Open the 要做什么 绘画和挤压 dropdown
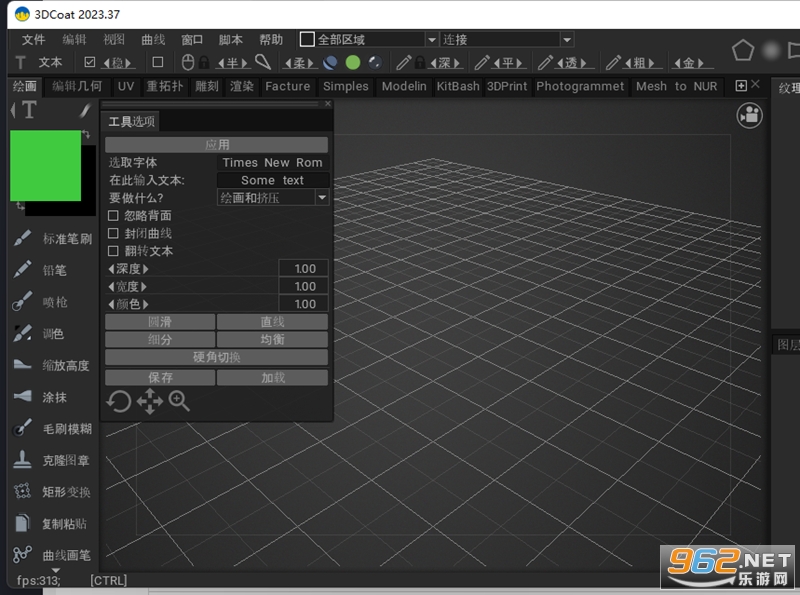The height and width of the screenshot is (595, 800). pyautogui.click(x=273, y=197)
